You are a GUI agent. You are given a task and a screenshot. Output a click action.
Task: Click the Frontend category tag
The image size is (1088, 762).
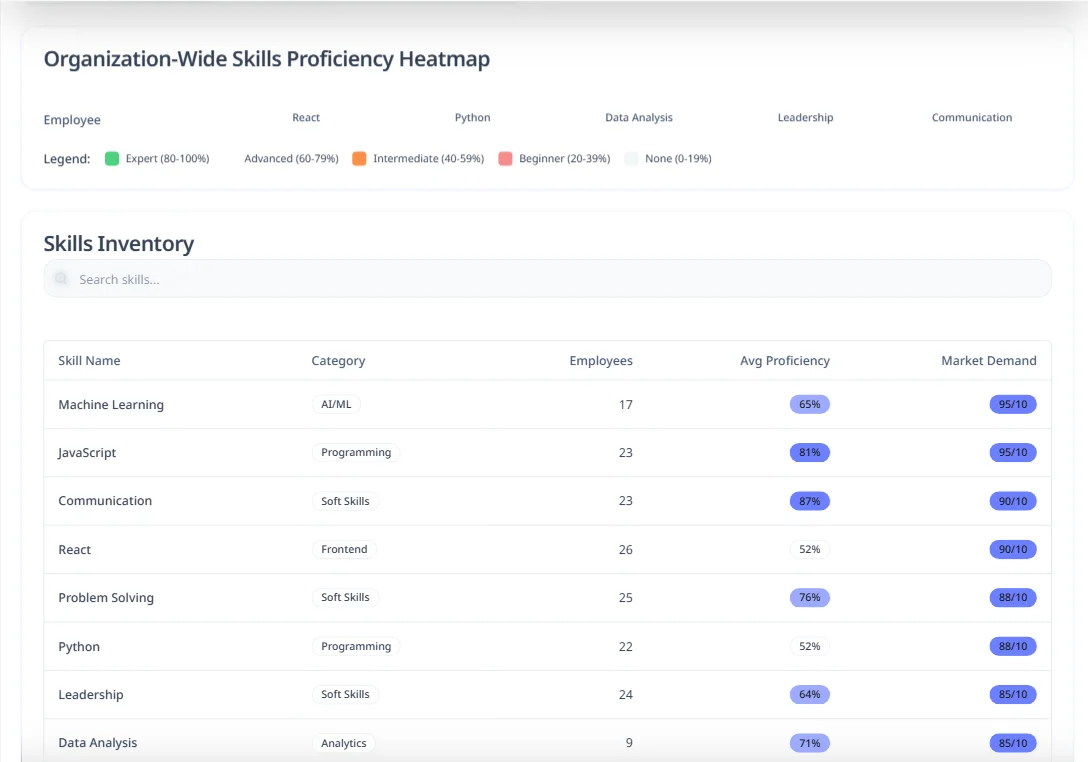tap(344, 549)
